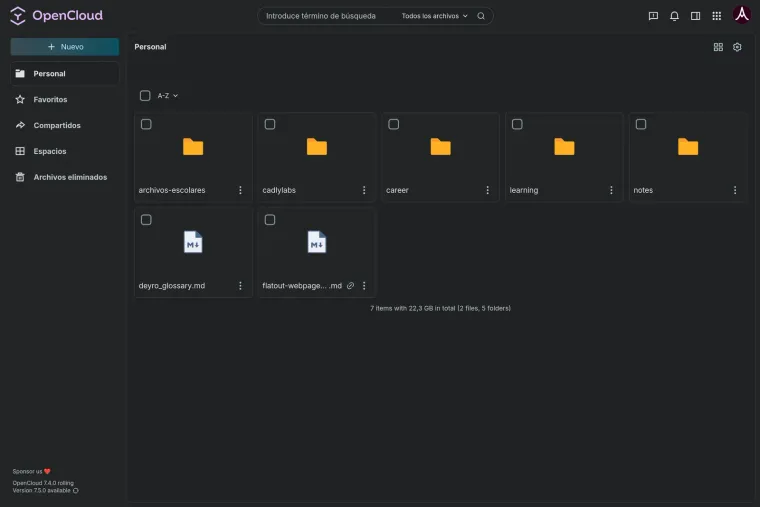Go to Personal in the sidebar

(x=64, y=74)
